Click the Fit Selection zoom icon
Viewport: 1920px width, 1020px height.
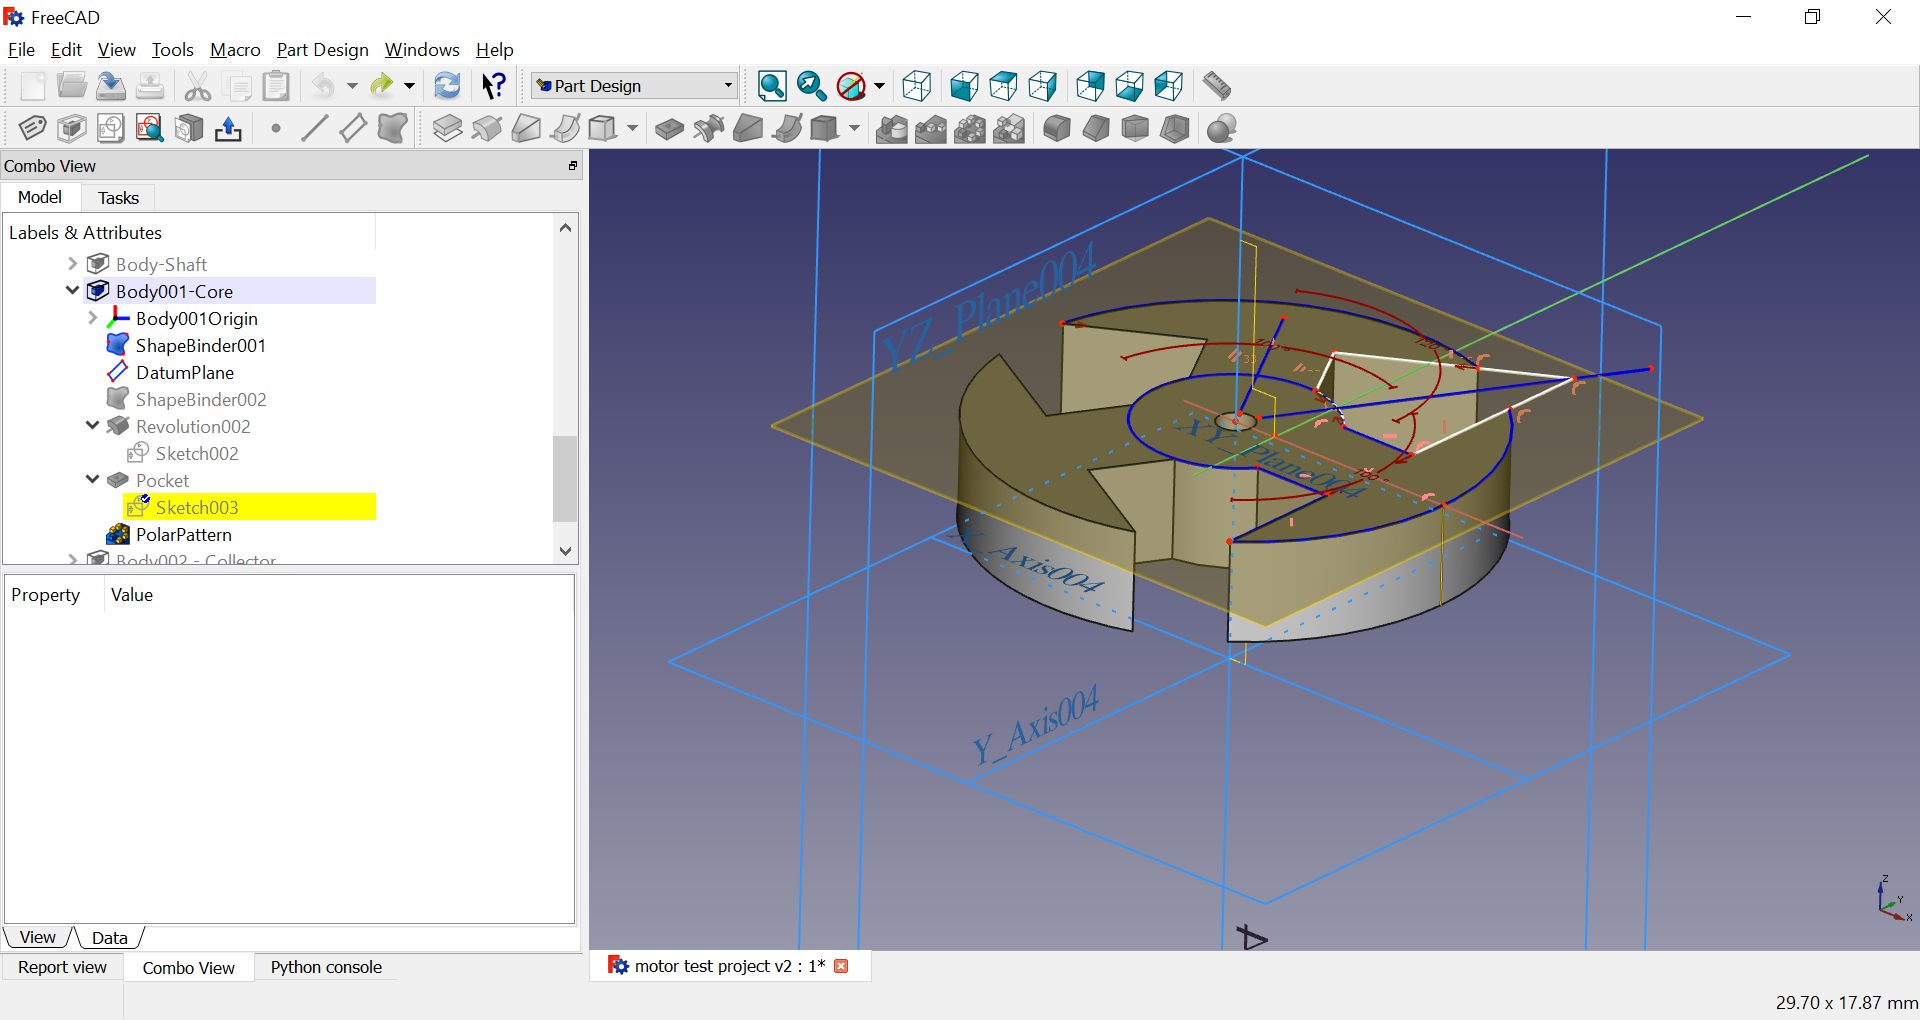810,86
